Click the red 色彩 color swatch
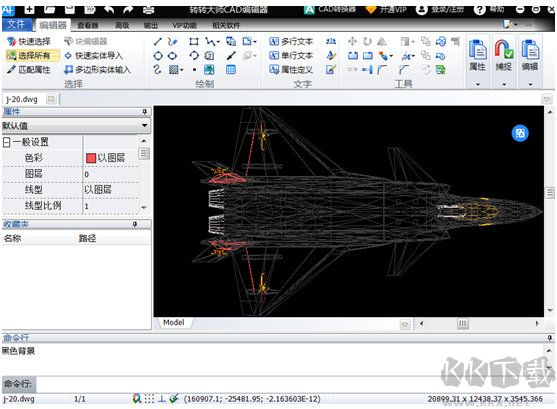This screenshot has height=409, width=557. pyautogui.click(x=91, y=158)
